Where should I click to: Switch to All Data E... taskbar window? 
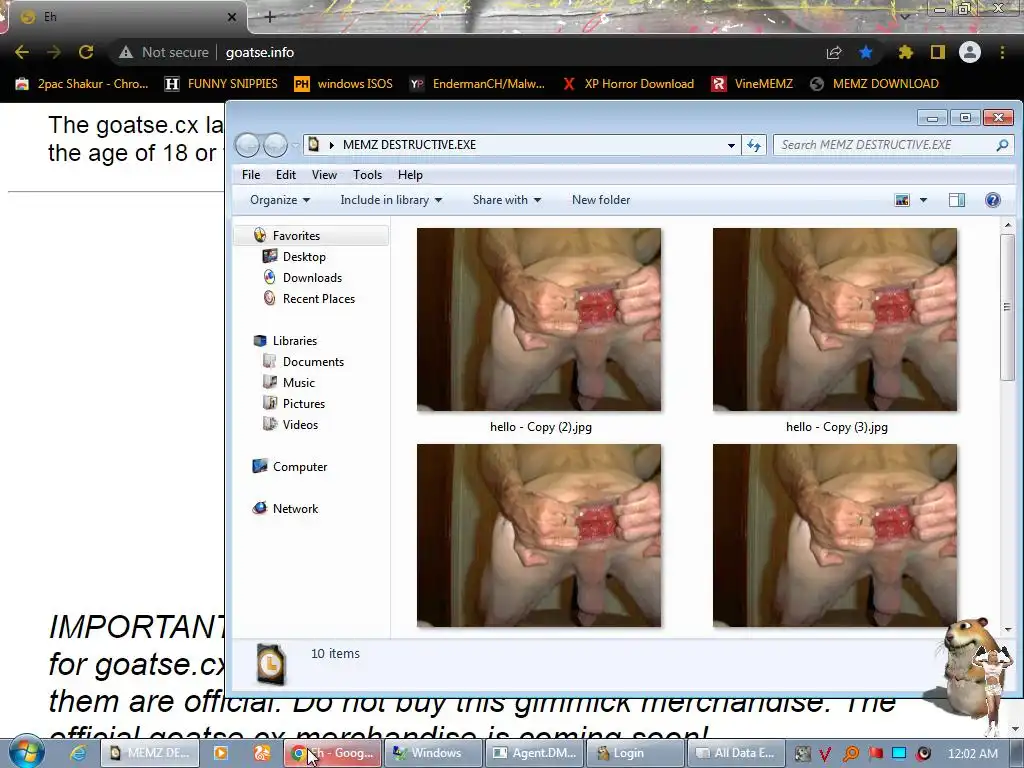tap(736, 753)
